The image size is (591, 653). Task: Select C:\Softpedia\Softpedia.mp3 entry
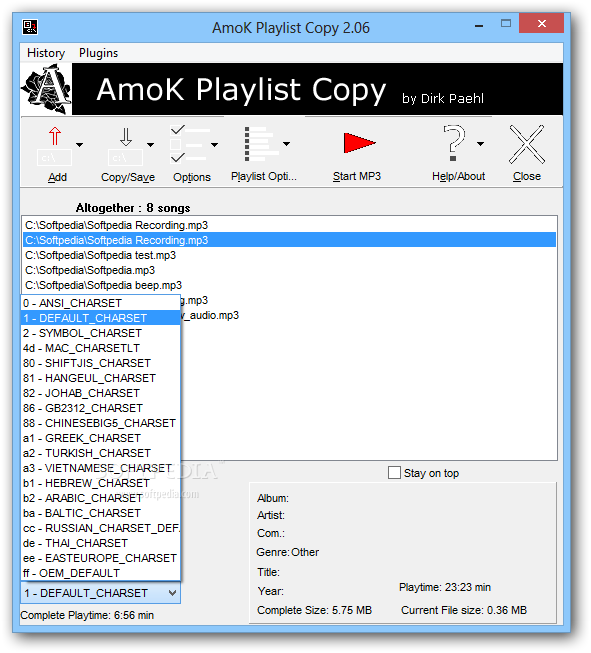coord(289,270)
